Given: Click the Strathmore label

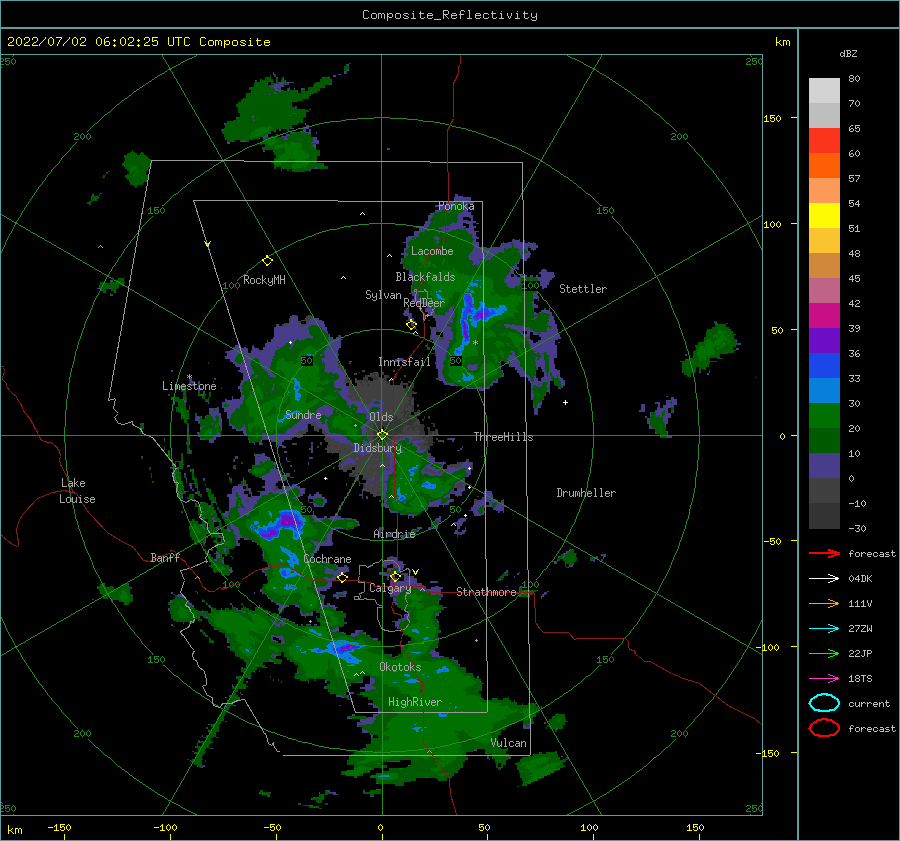Looking at the screenshot, I should (x=486, y=592).
